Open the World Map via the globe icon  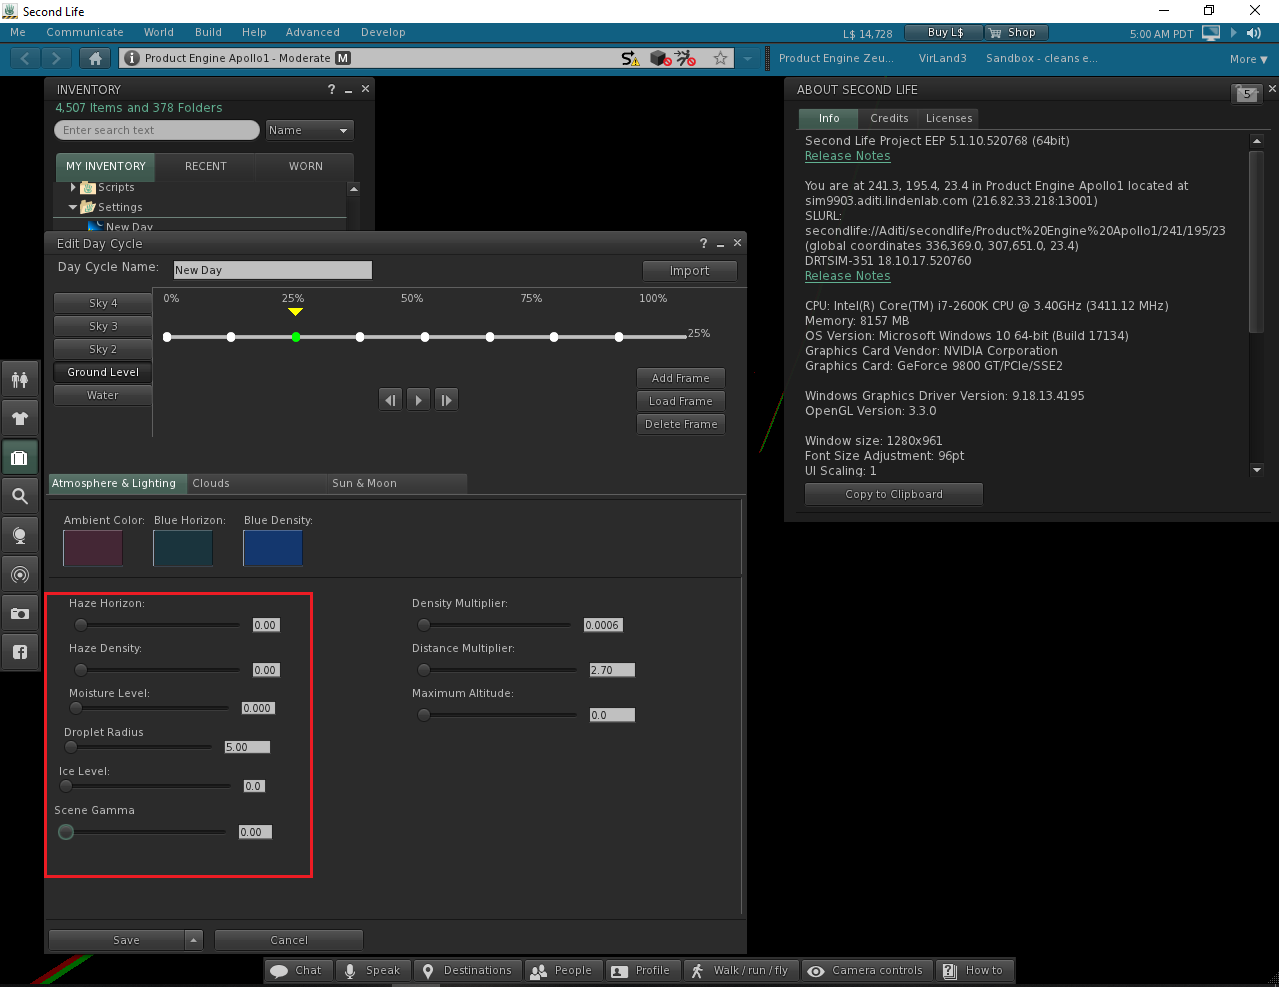tap(20, 535)
